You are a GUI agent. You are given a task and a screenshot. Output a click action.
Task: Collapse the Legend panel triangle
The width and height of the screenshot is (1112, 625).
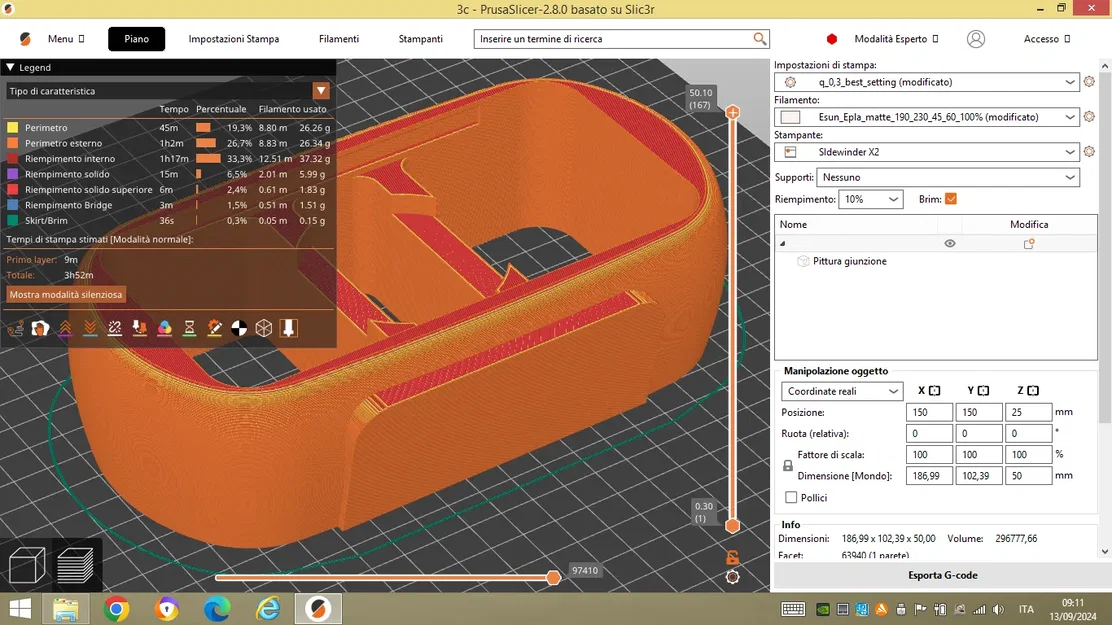click(11, 67)
